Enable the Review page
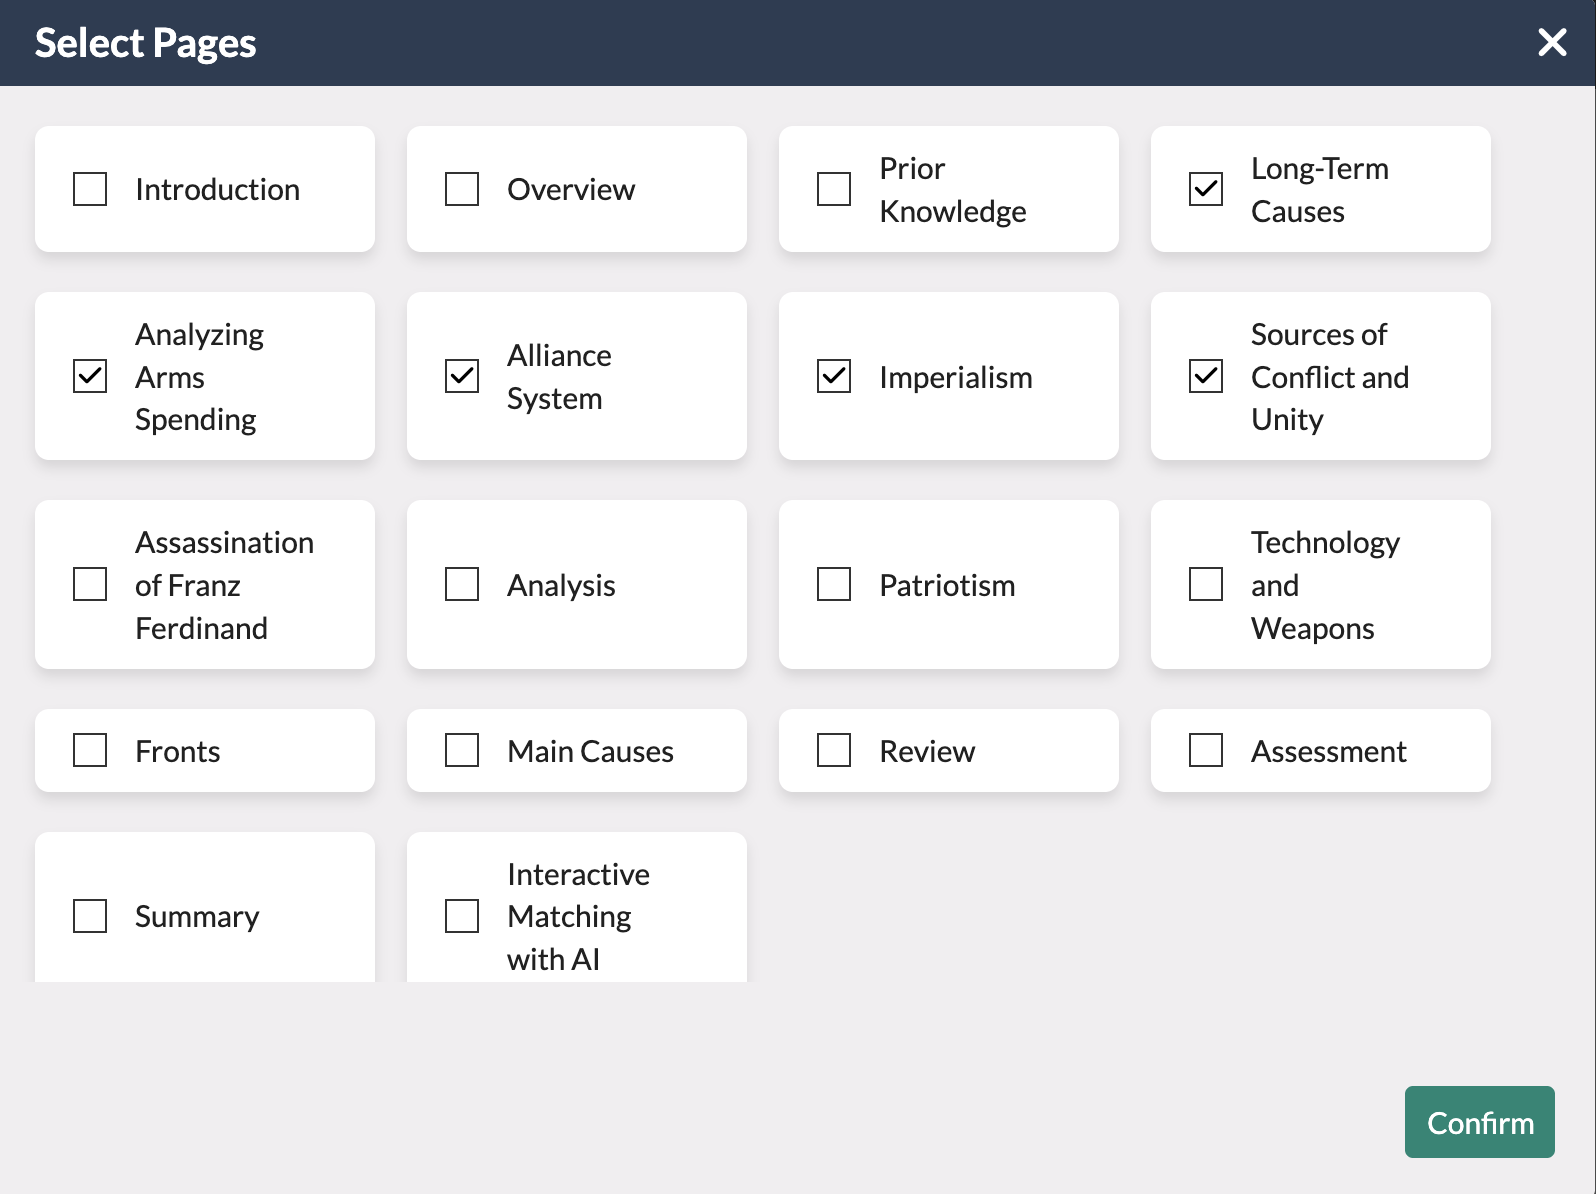Viewport: 1596px width, 1194px height. [833, 751]
